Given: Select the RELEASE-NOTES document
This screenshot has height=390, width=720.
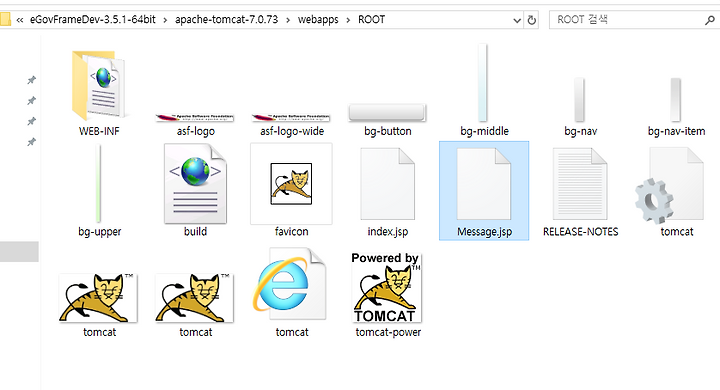Looking at the screenshot, I should (x=580, y=191).
